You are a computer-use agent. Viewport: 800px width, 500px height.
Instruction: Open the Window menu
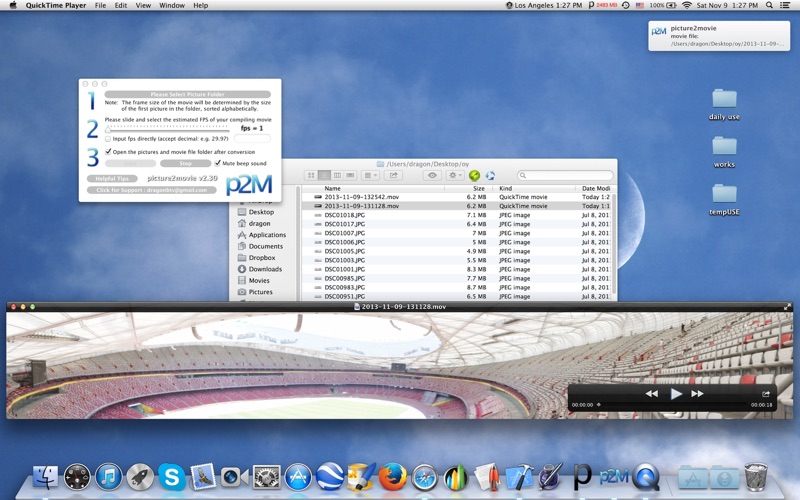tap(172, 5)
